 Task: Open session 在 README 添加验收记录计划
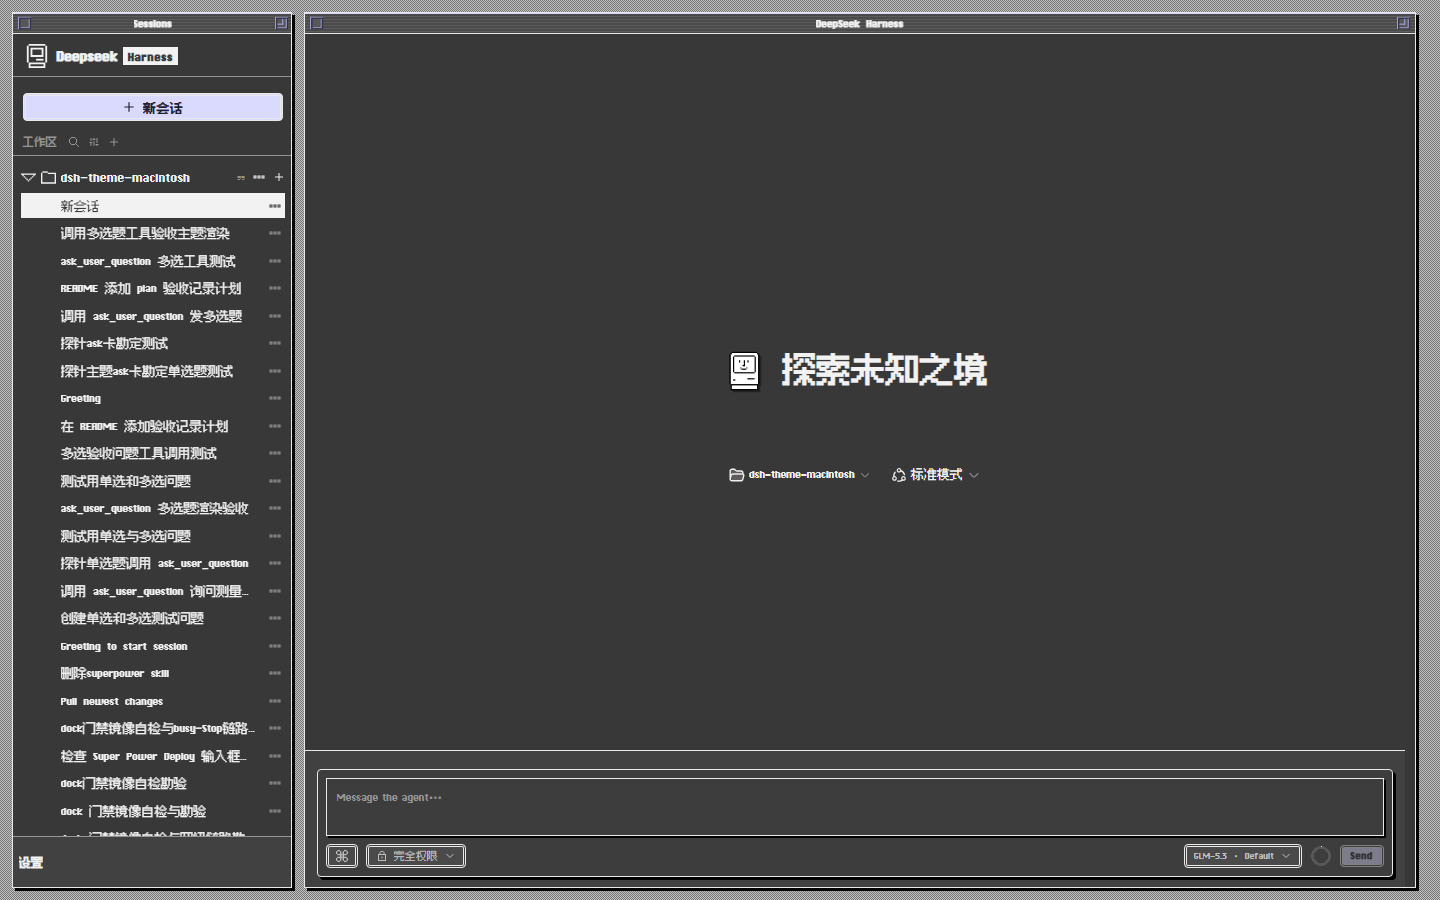(153, 426)
